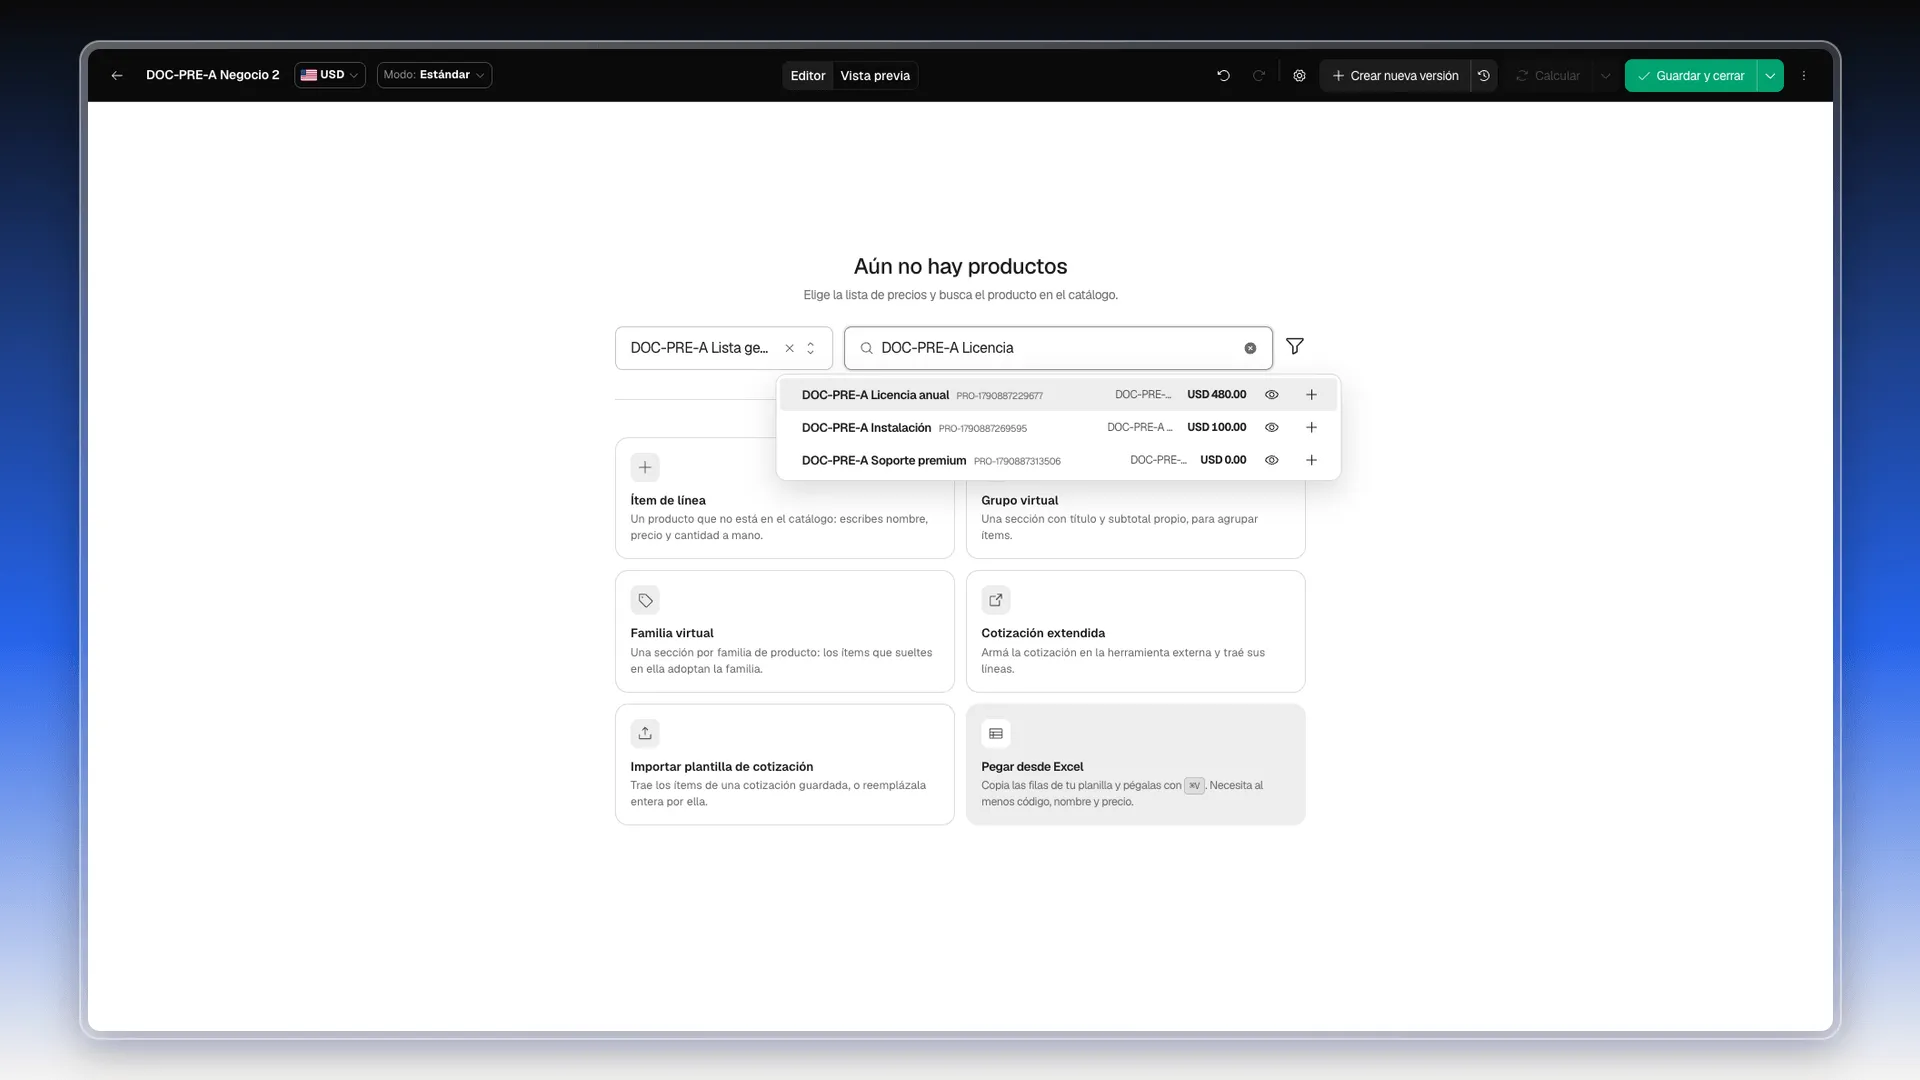
Task: Preview DOC-PRE-A Licencia anual with eye icon
Action: 1272,395
